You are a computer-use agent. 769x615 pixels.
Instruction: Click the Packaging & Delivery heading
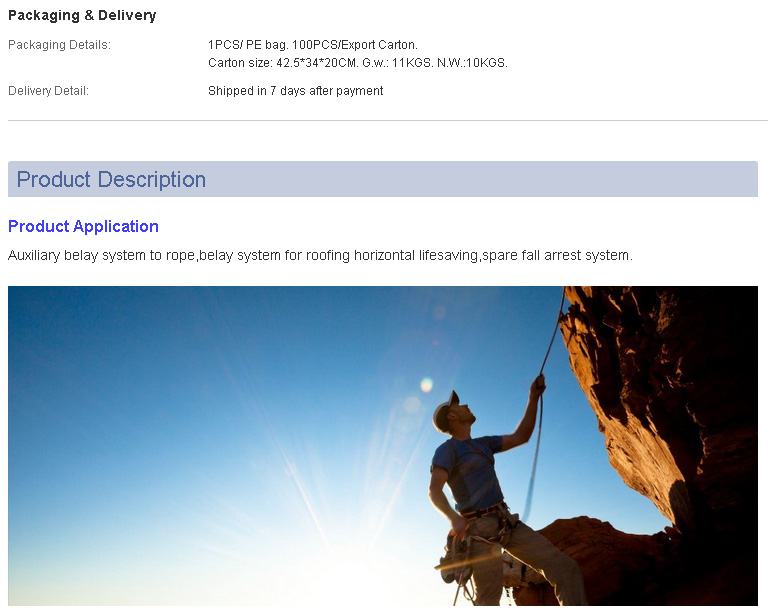[82, 15]
